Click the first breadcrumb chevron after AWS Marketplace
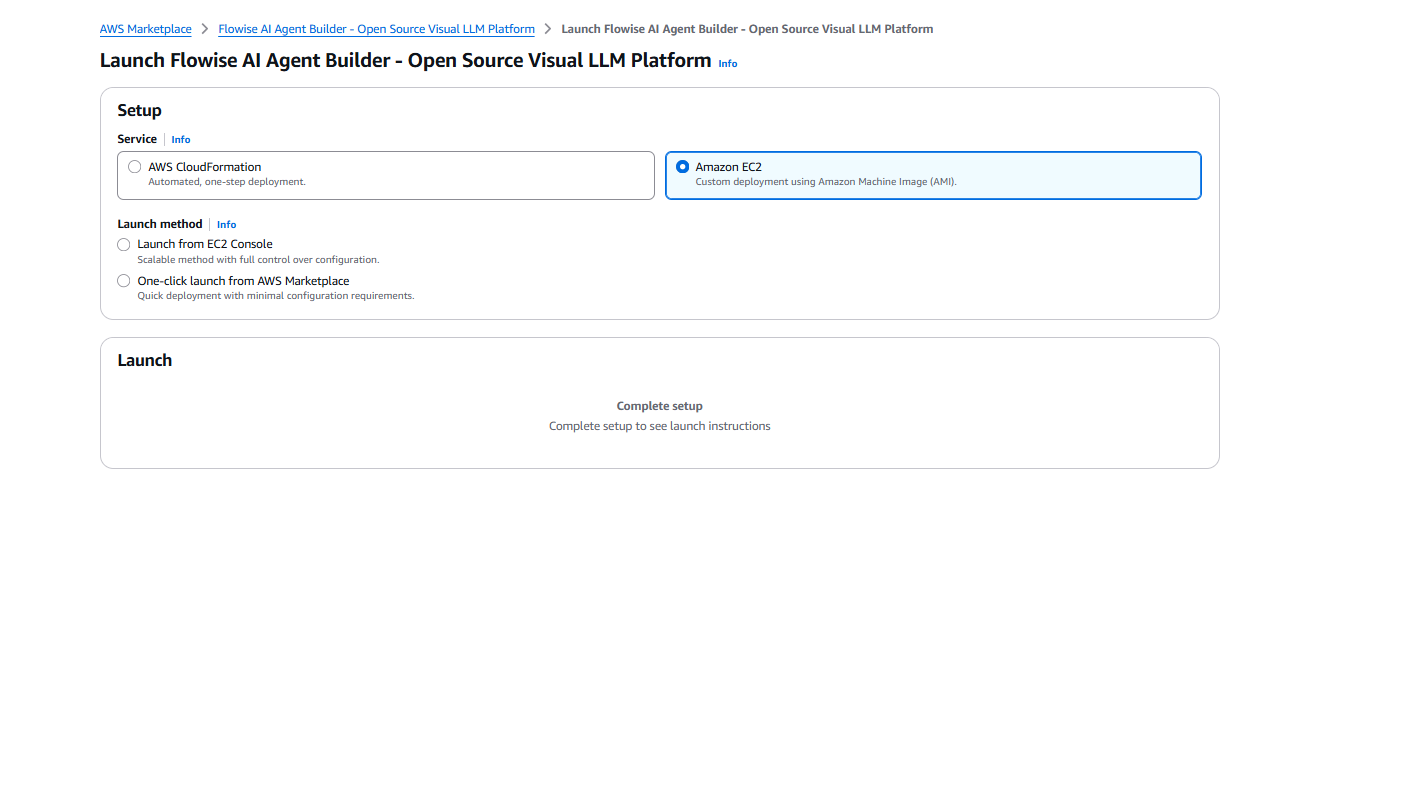The width and height of the screenshot is (1412, 792). [x=205, y=29]
